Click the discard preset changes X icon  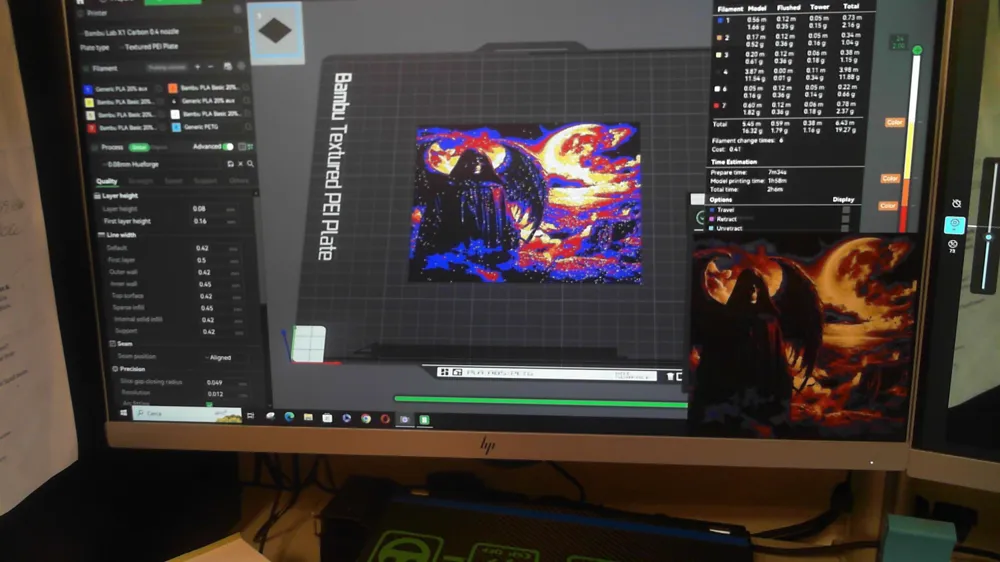(x=240, y=164)
